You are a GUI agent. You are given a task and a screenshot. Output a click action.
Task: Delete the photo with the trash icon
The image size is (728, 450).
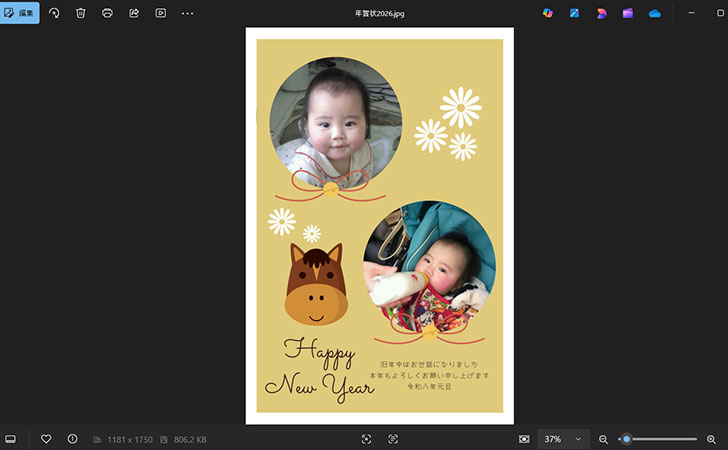pyautogui.click(x=81, y=13)
